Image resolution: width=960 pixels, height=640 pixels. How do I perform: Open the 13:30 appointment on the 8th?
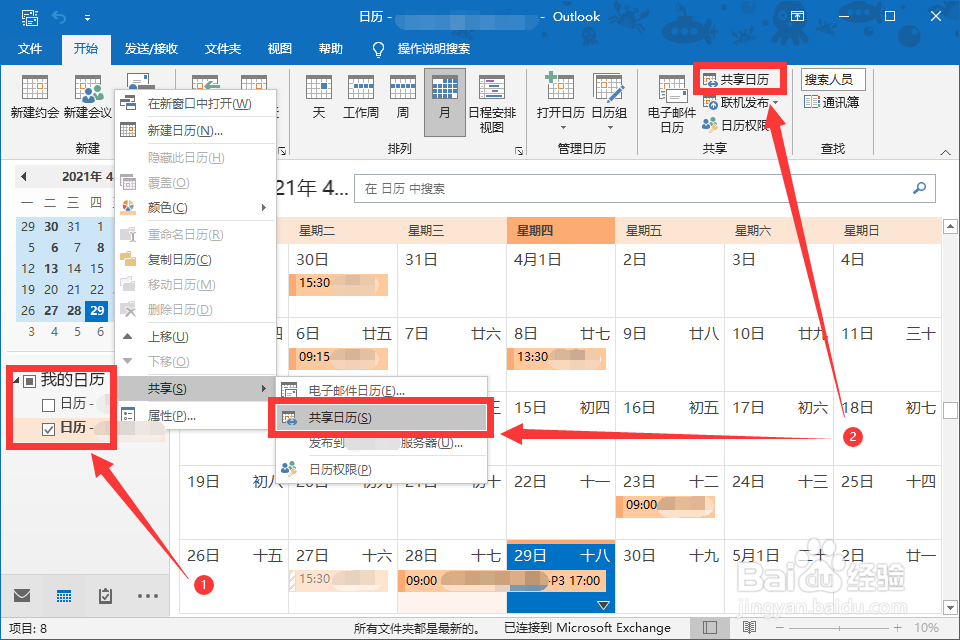[x=557, y=358]
